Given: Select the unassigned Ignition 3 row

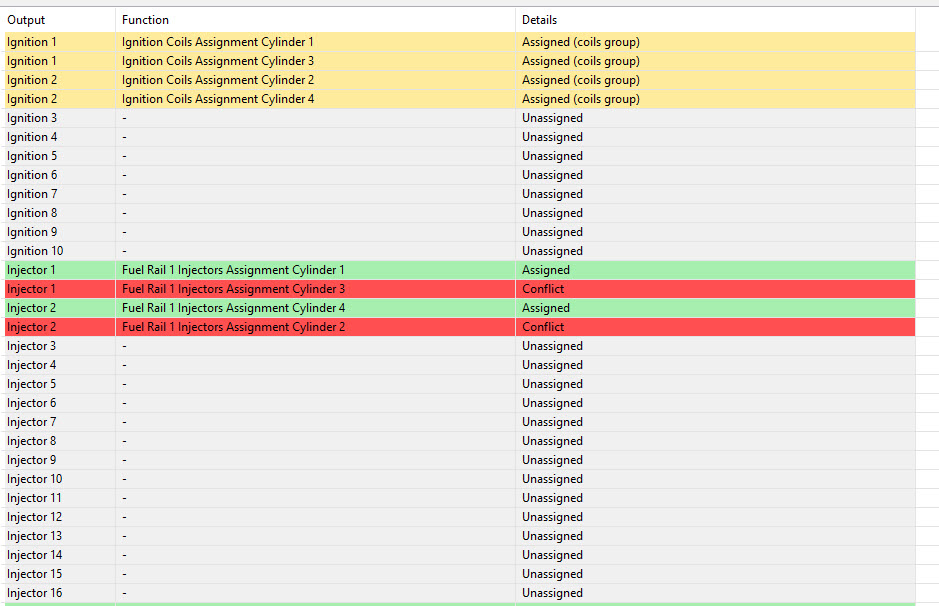Looking at the screenshot, I should [x=460, y=118].
